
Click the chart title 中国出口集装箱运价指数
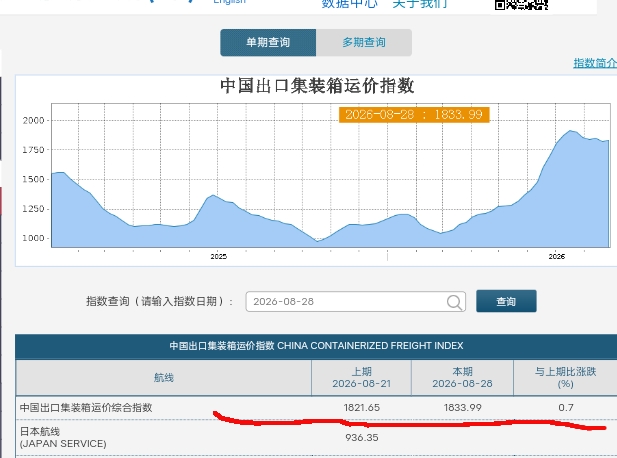[317, 86]
